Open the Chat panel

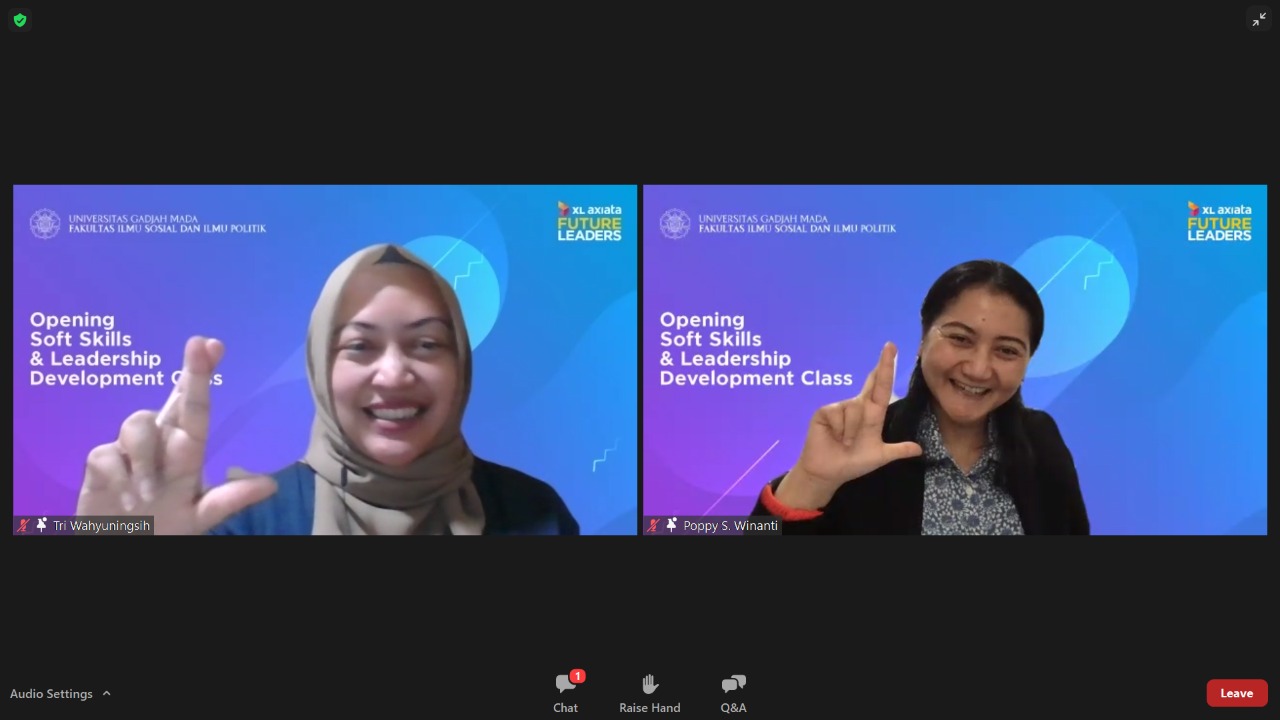coord(565,693)
